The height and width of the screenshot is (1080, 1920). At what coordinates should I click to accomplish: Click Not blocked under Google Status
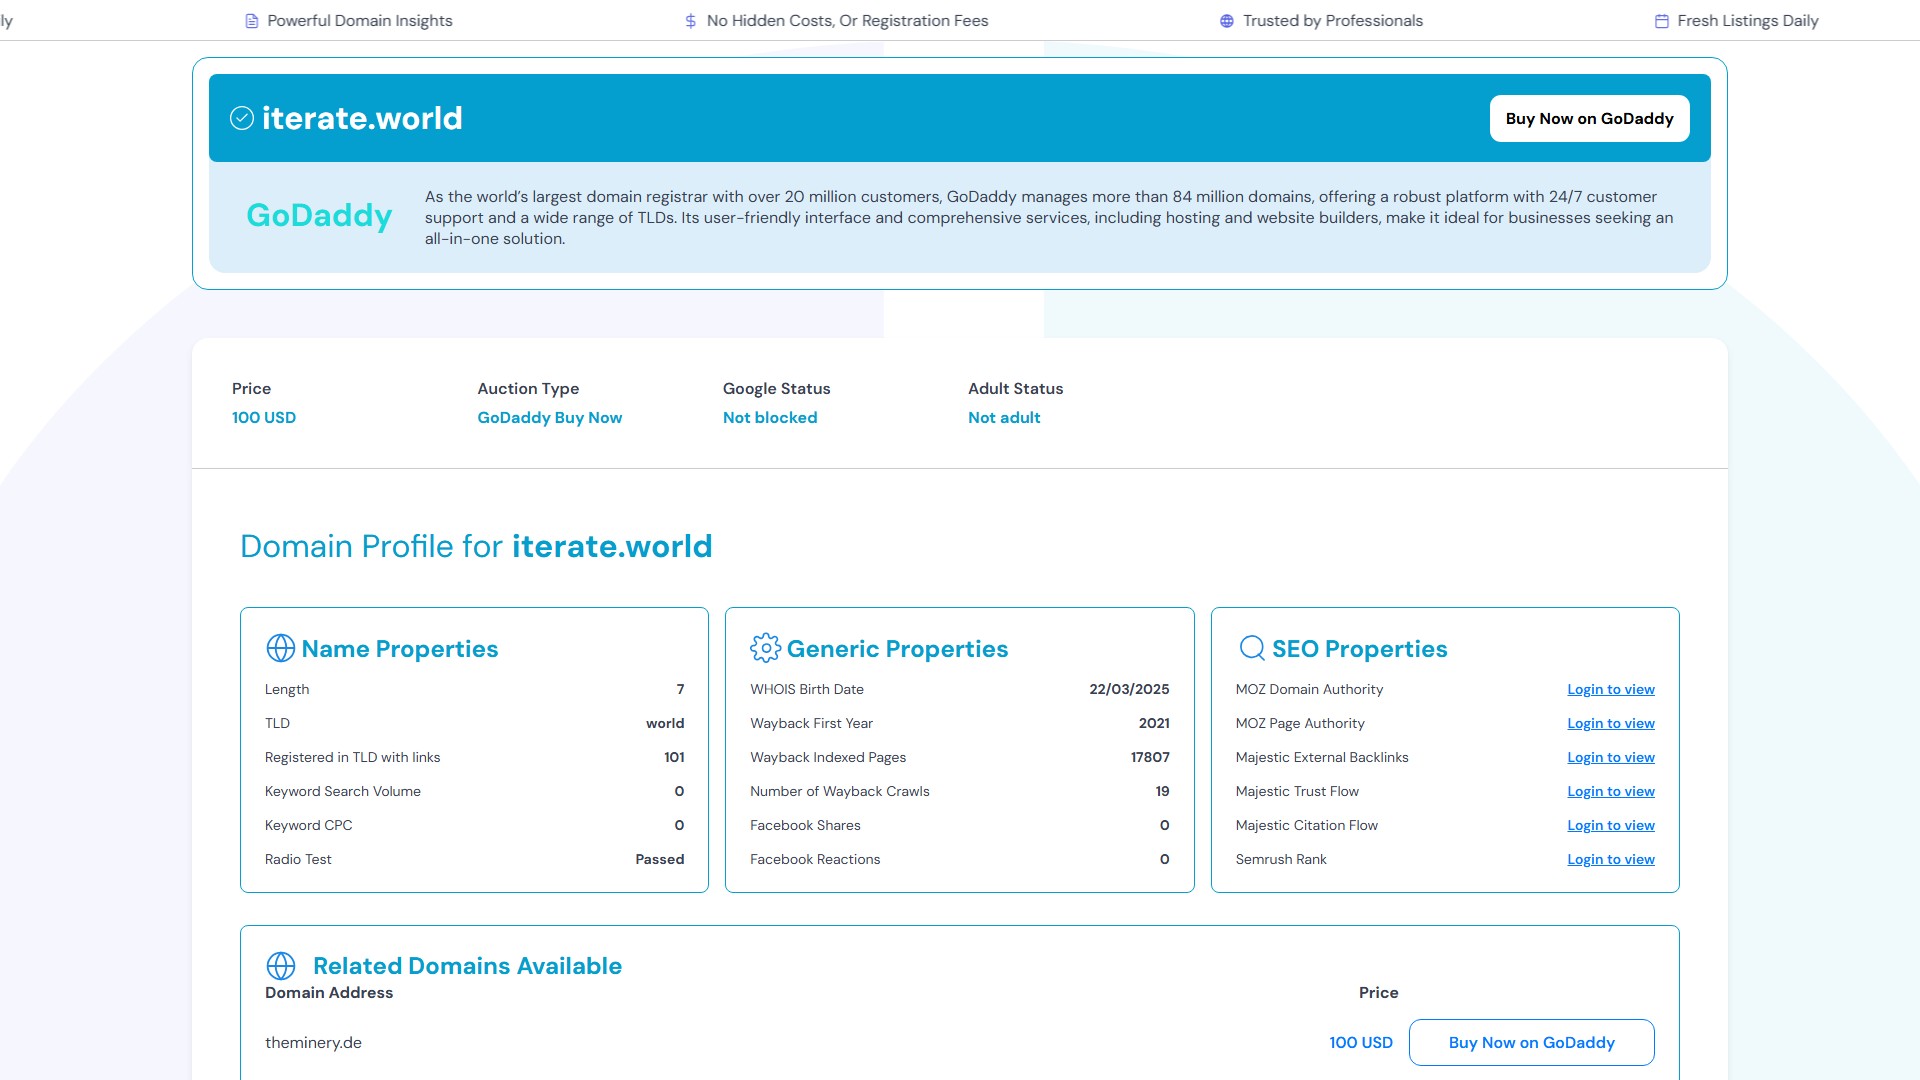pos(770,417)
